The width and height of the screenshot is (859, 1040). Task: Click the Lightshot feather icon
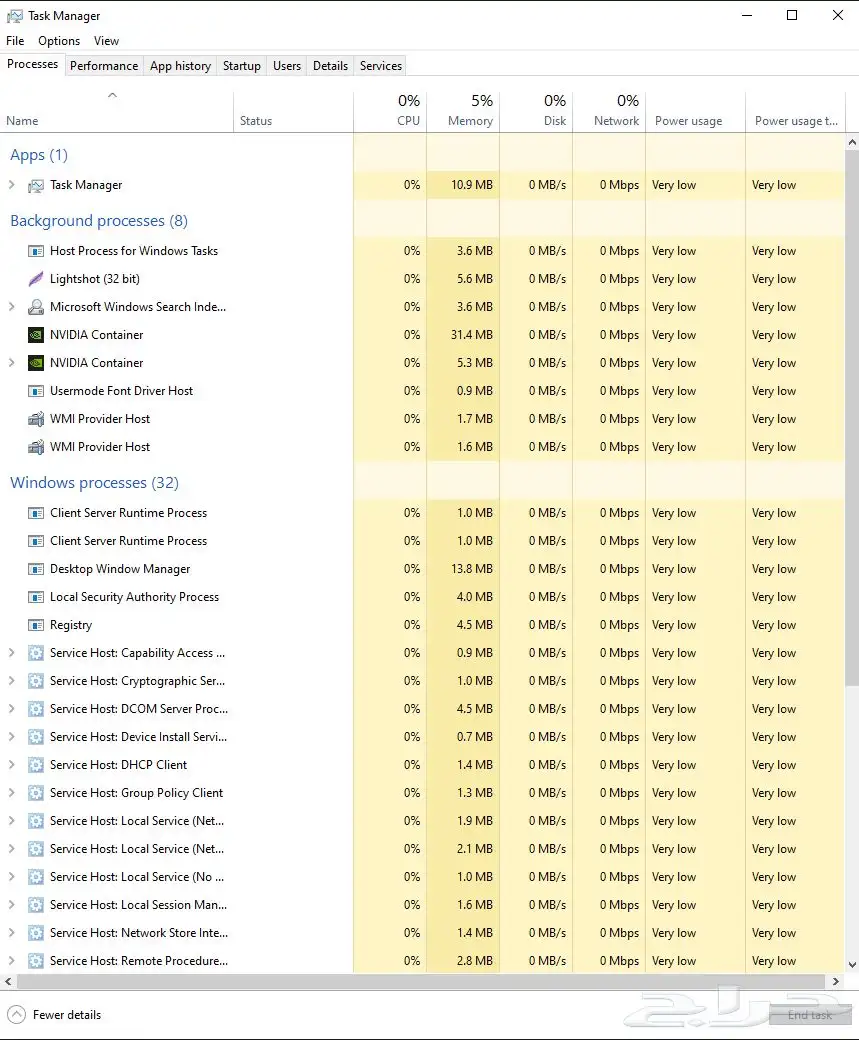click(x=36, y=279)
